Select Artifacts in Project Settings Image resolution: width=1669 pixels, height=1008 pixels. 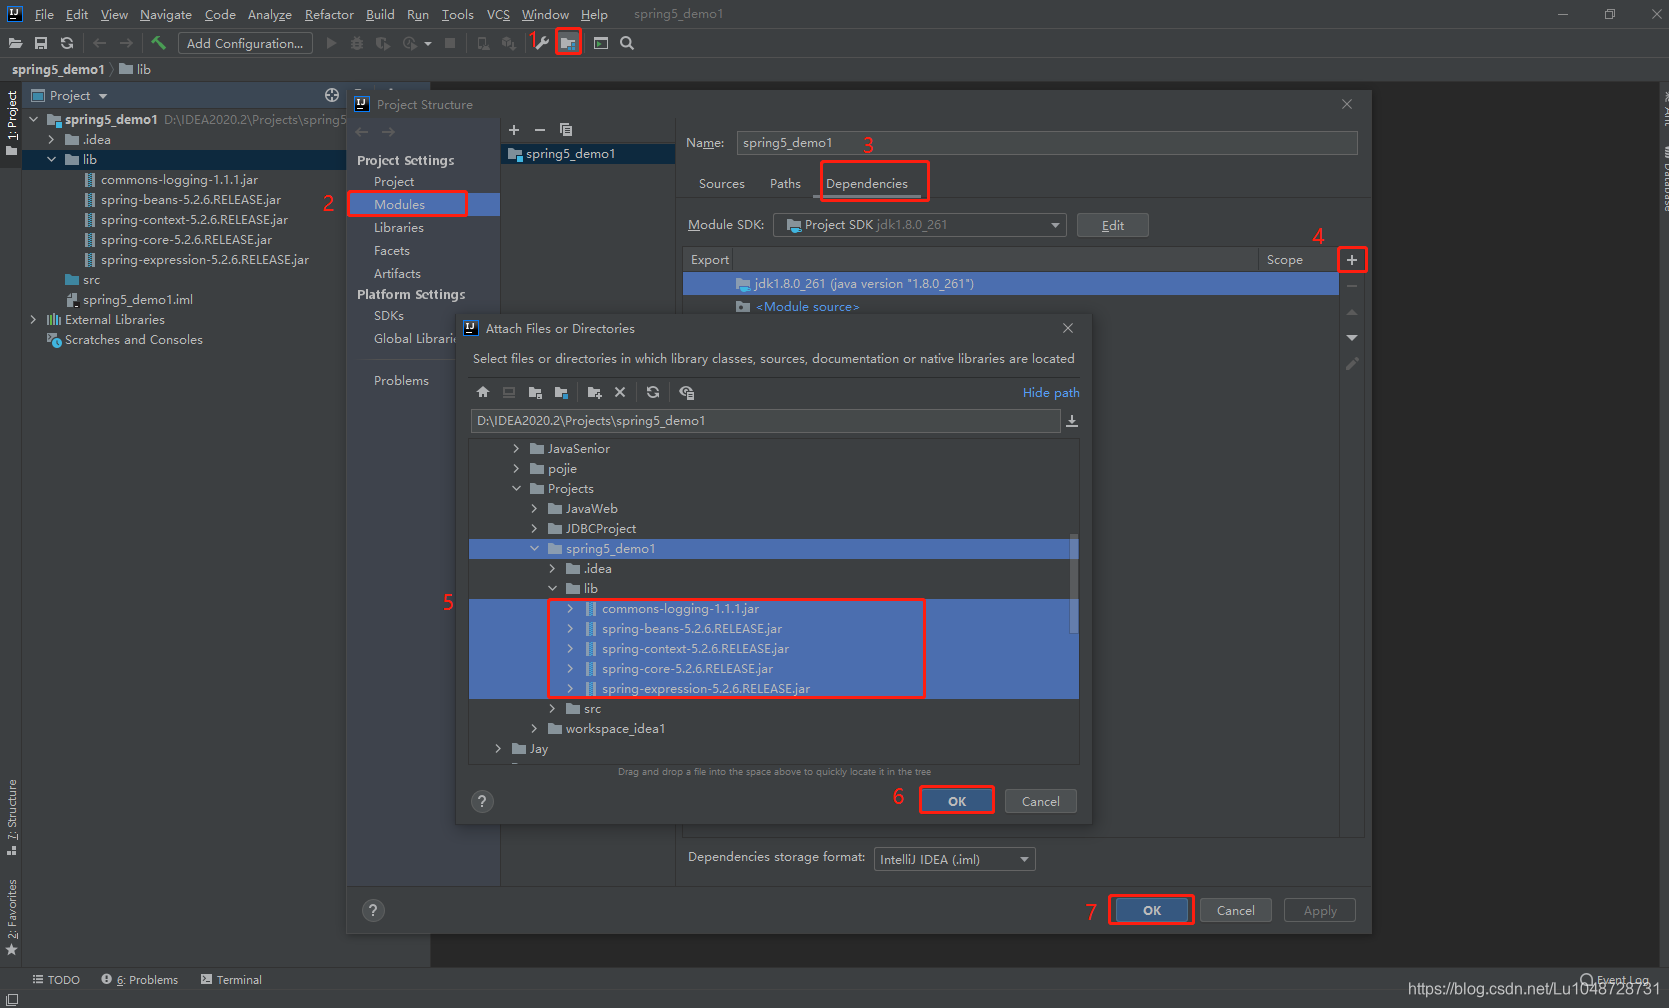point(397,274)
